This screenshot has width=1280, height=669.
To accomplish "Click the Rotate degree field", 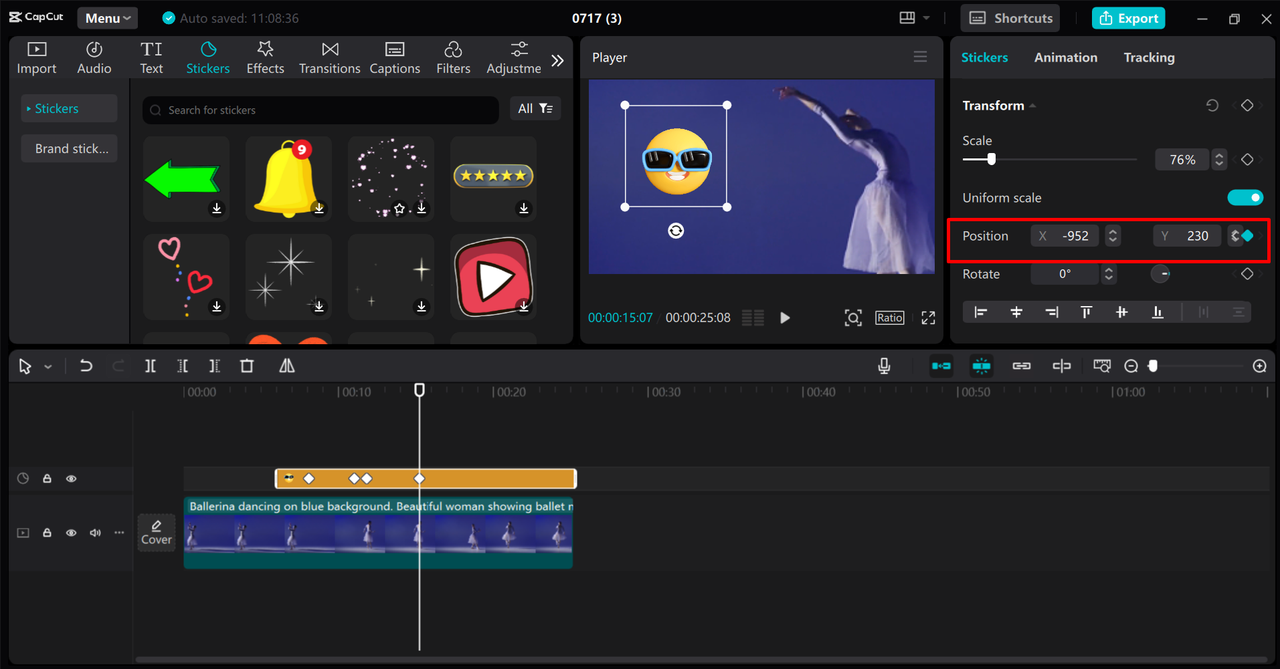I will [x=1066, y=274].
